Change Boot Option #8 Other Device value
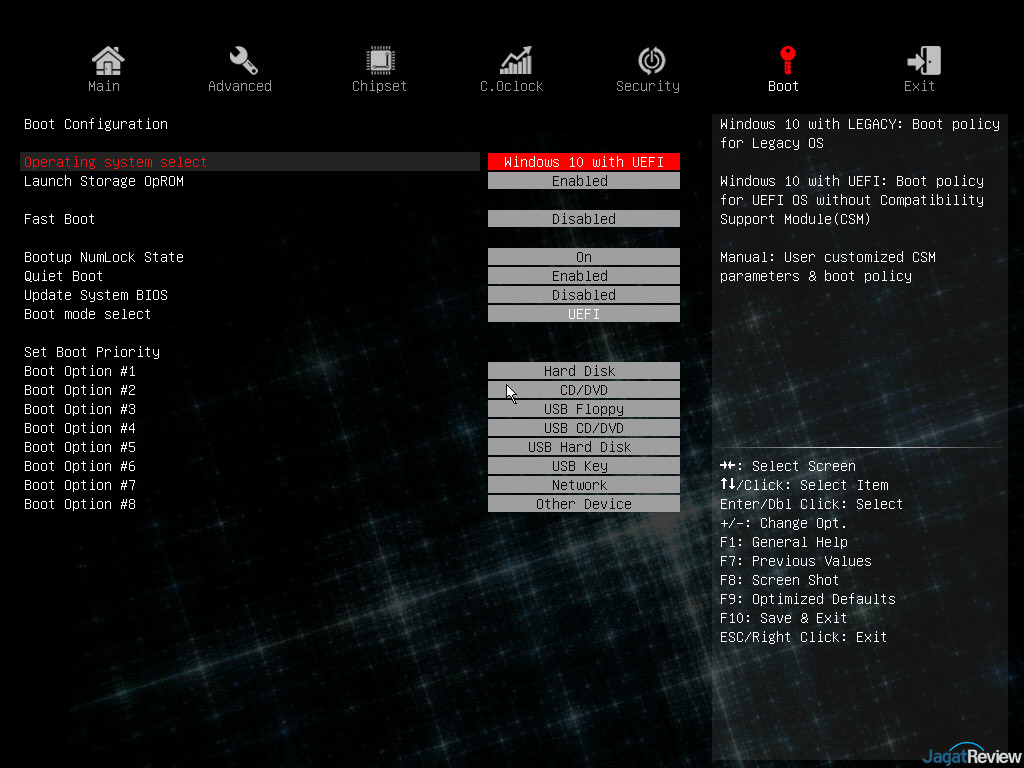 [583, 504]
